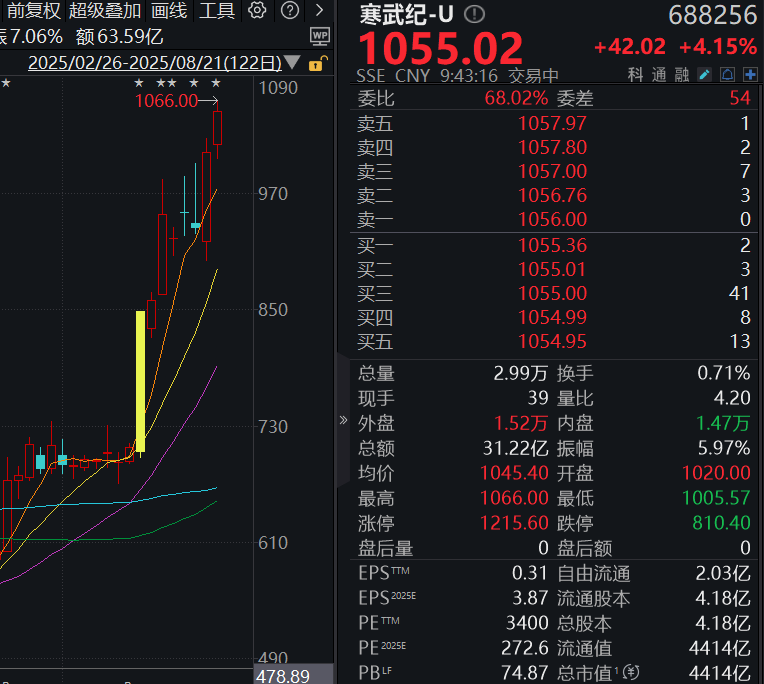764x684 pixels.
Task: Click the 开盘 price 1020.00
Action: coord(716,473)
